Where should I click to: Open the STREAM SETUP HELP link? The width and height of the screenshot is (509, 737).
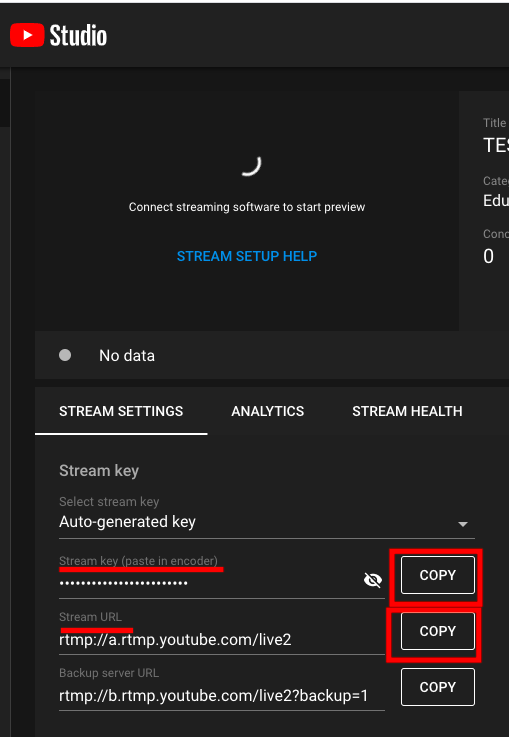[247, 256]
